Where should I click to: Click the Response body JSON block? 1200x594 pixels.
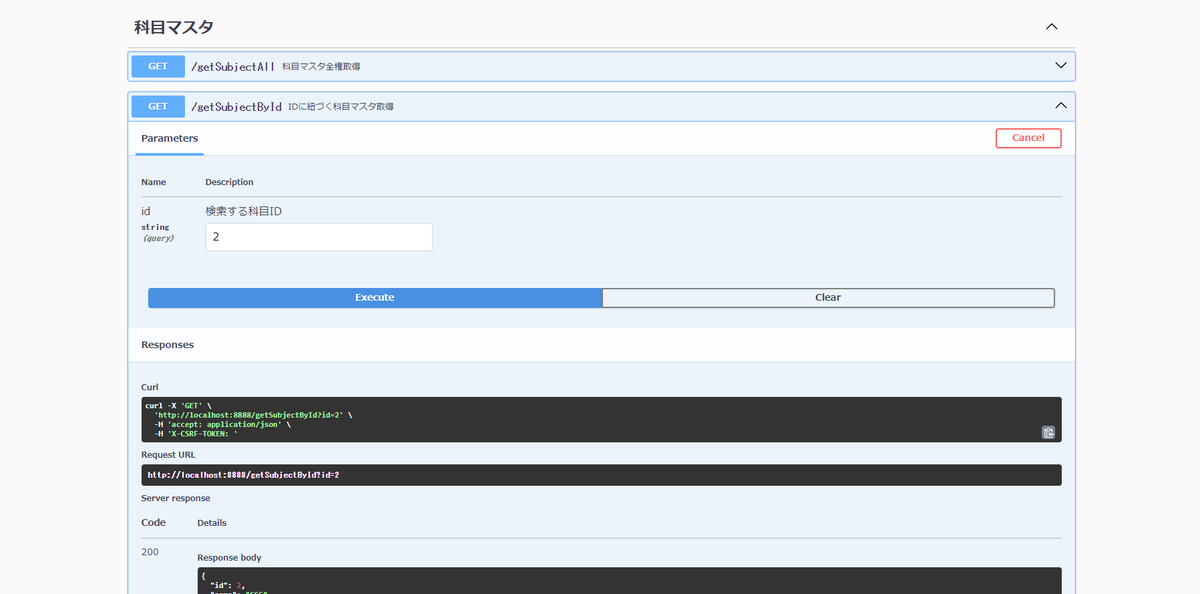tap(629, 581)
